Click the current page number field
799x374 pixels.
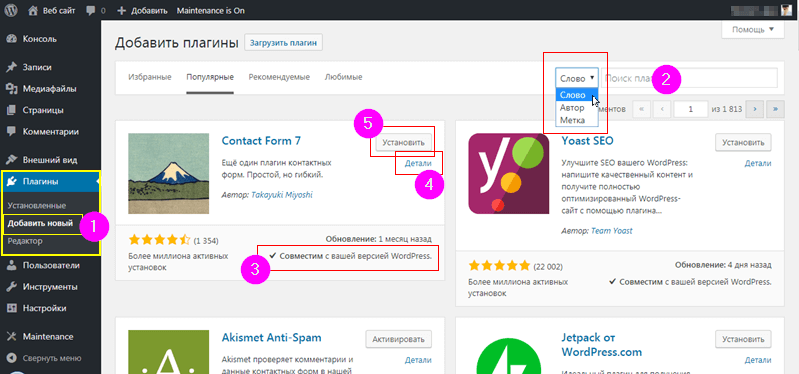691,109
